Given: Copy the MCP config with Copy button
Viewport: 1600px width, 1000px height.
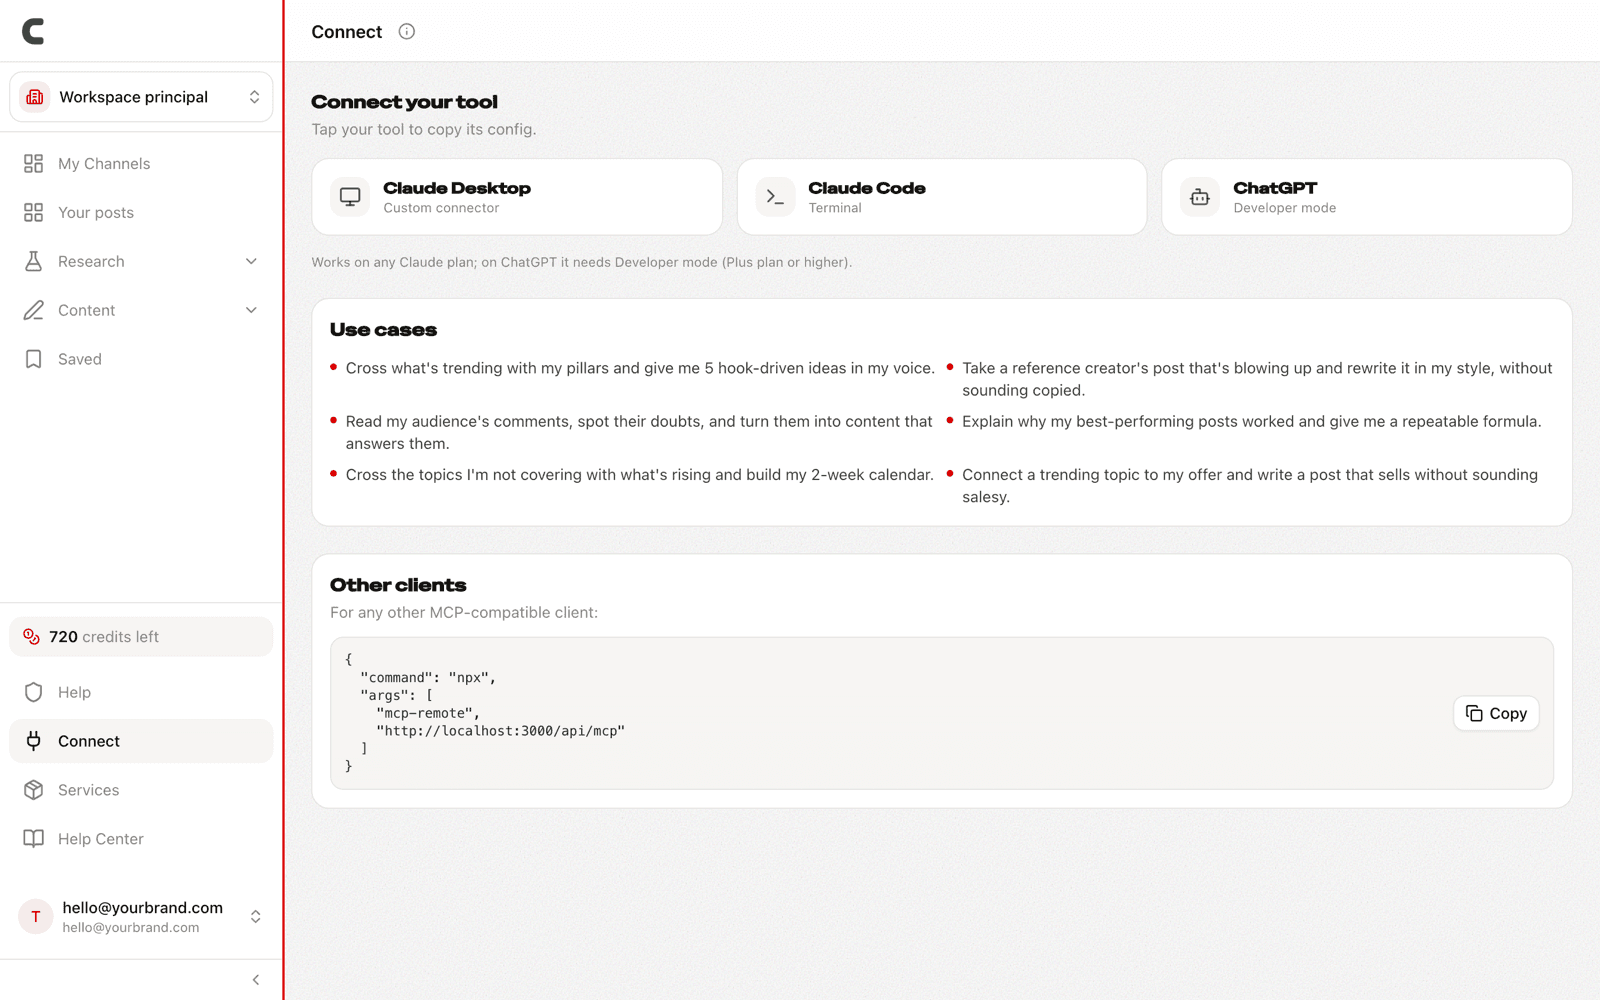Looking at the screenshot, I should coord(1496,713).
